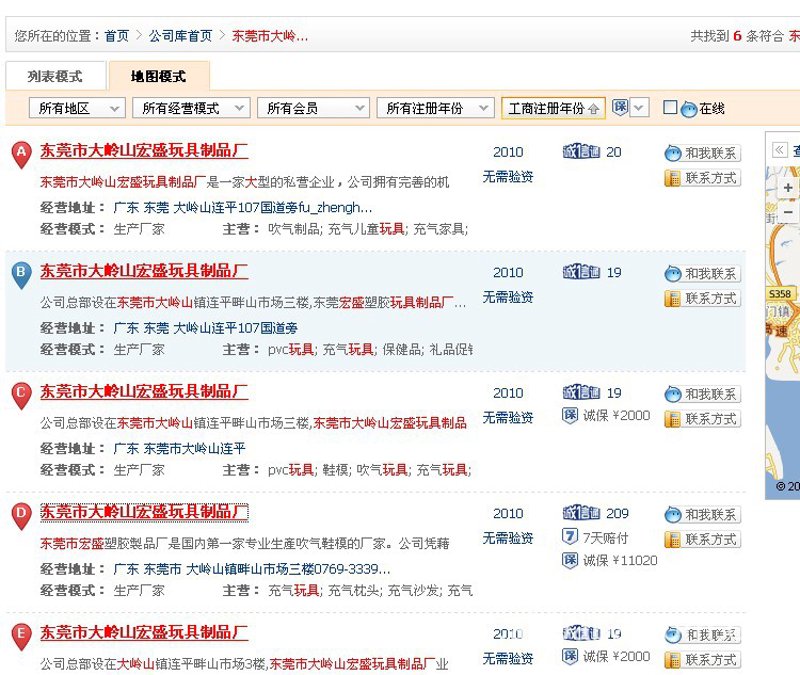This screenshot has width=800, height=675.
Task: Go to 公司库首页 breadcrumb link
Action: click(x=181, y=36)
